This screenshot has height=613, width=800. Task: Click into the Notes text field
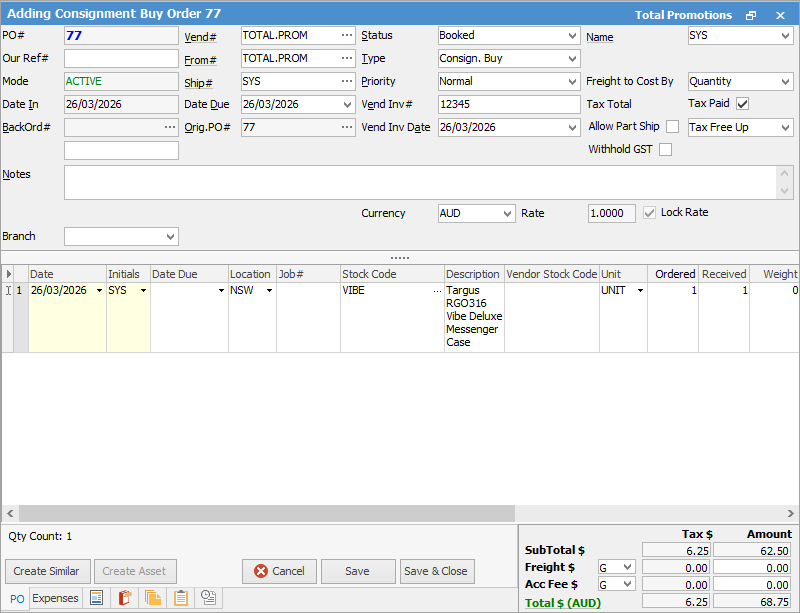[x=420, y=182]
